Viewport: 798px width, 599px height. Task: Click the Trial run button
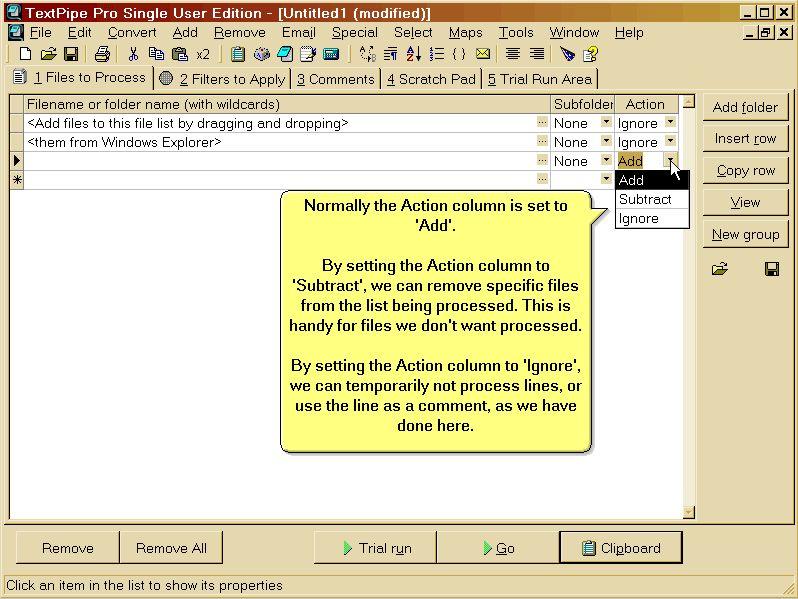[x=376, y=548]
